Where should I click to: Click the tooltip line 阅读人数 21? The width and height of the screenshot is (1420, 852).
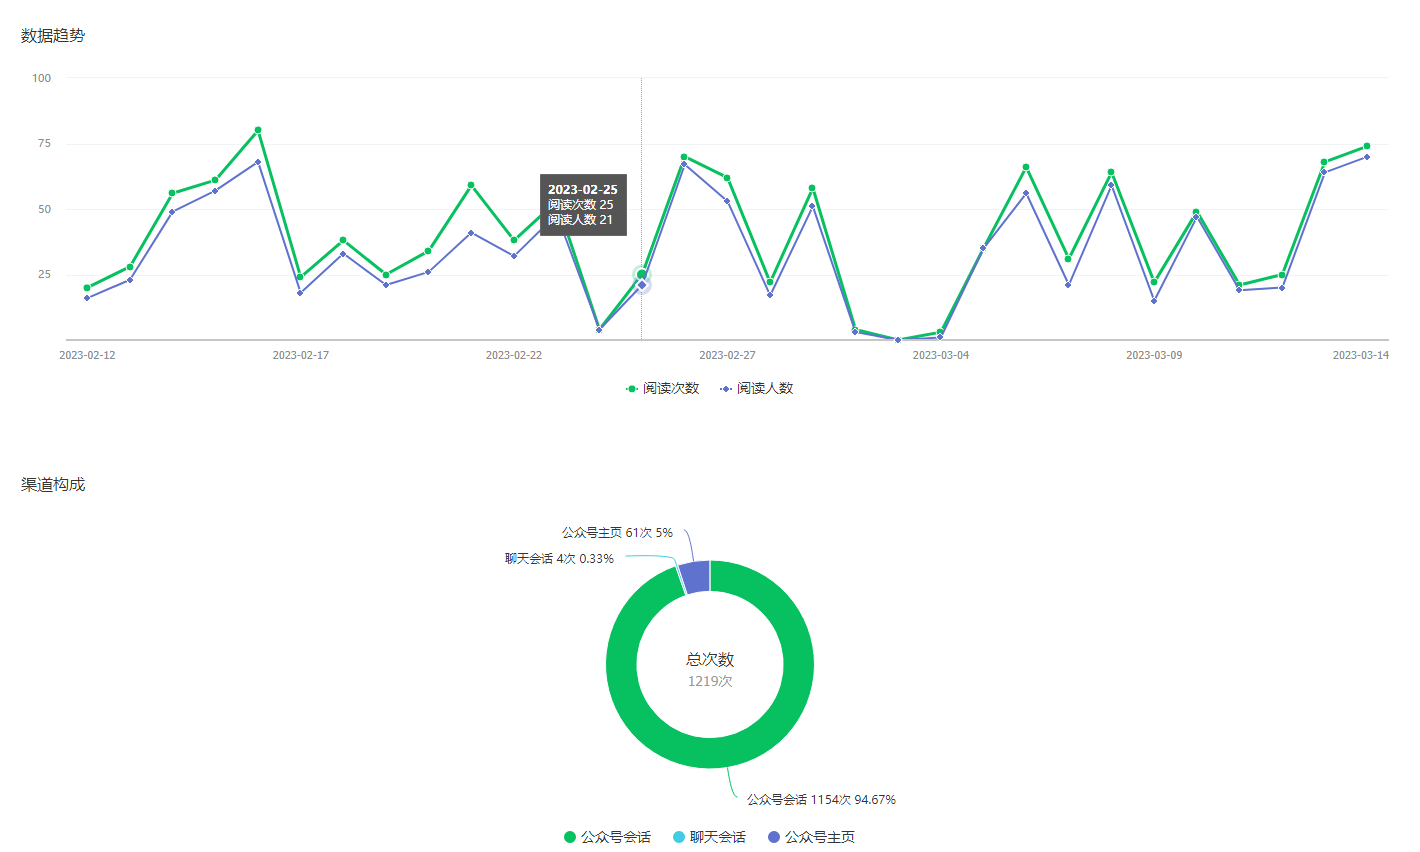pos(580,220)
